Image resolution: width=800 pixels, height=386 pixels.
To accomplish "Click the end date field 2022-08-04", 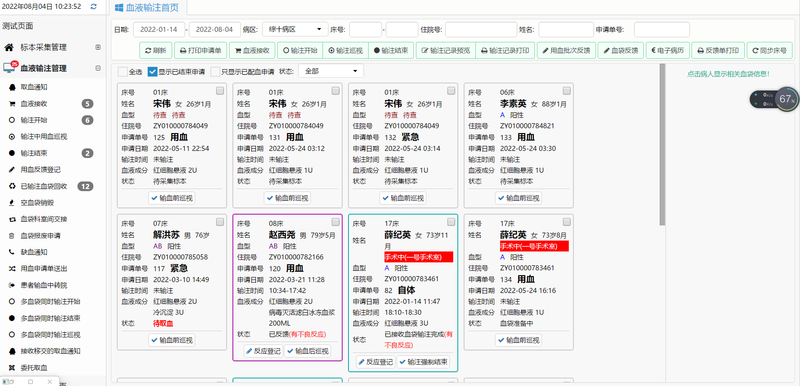I will (x=215, y=30).
